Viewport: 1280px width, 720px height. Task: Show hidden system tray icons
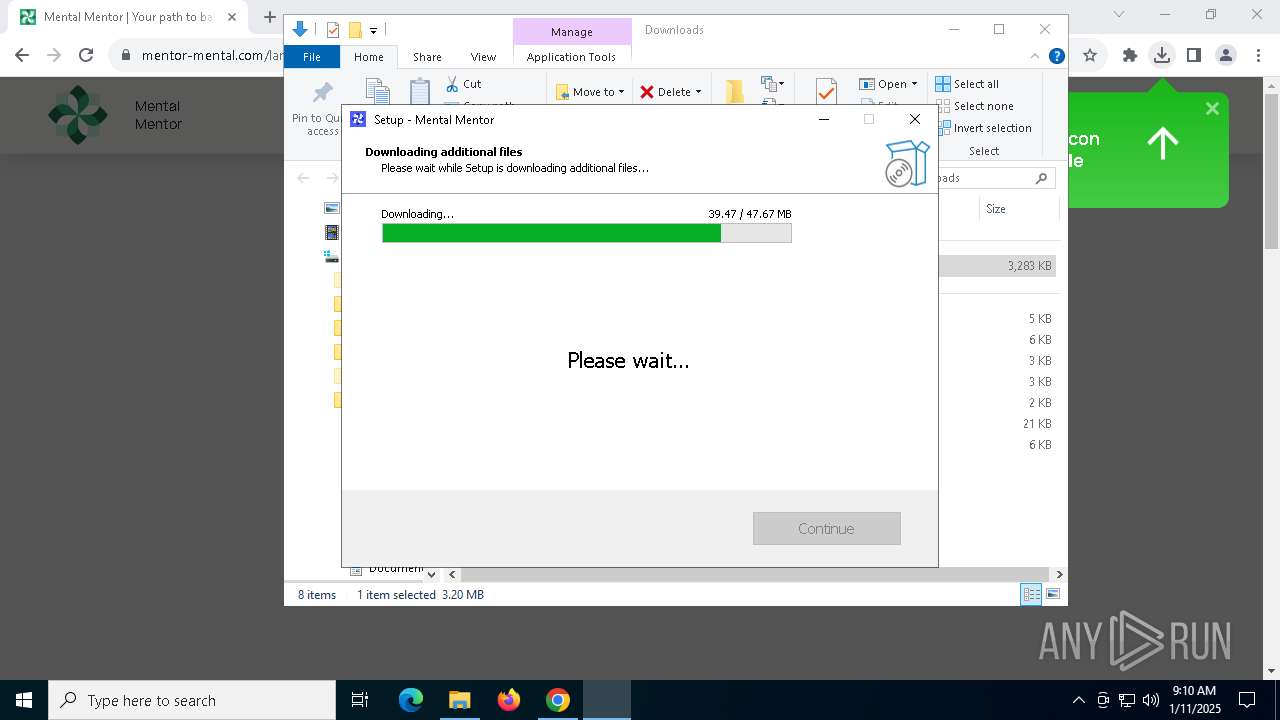tap(1078, 700)
